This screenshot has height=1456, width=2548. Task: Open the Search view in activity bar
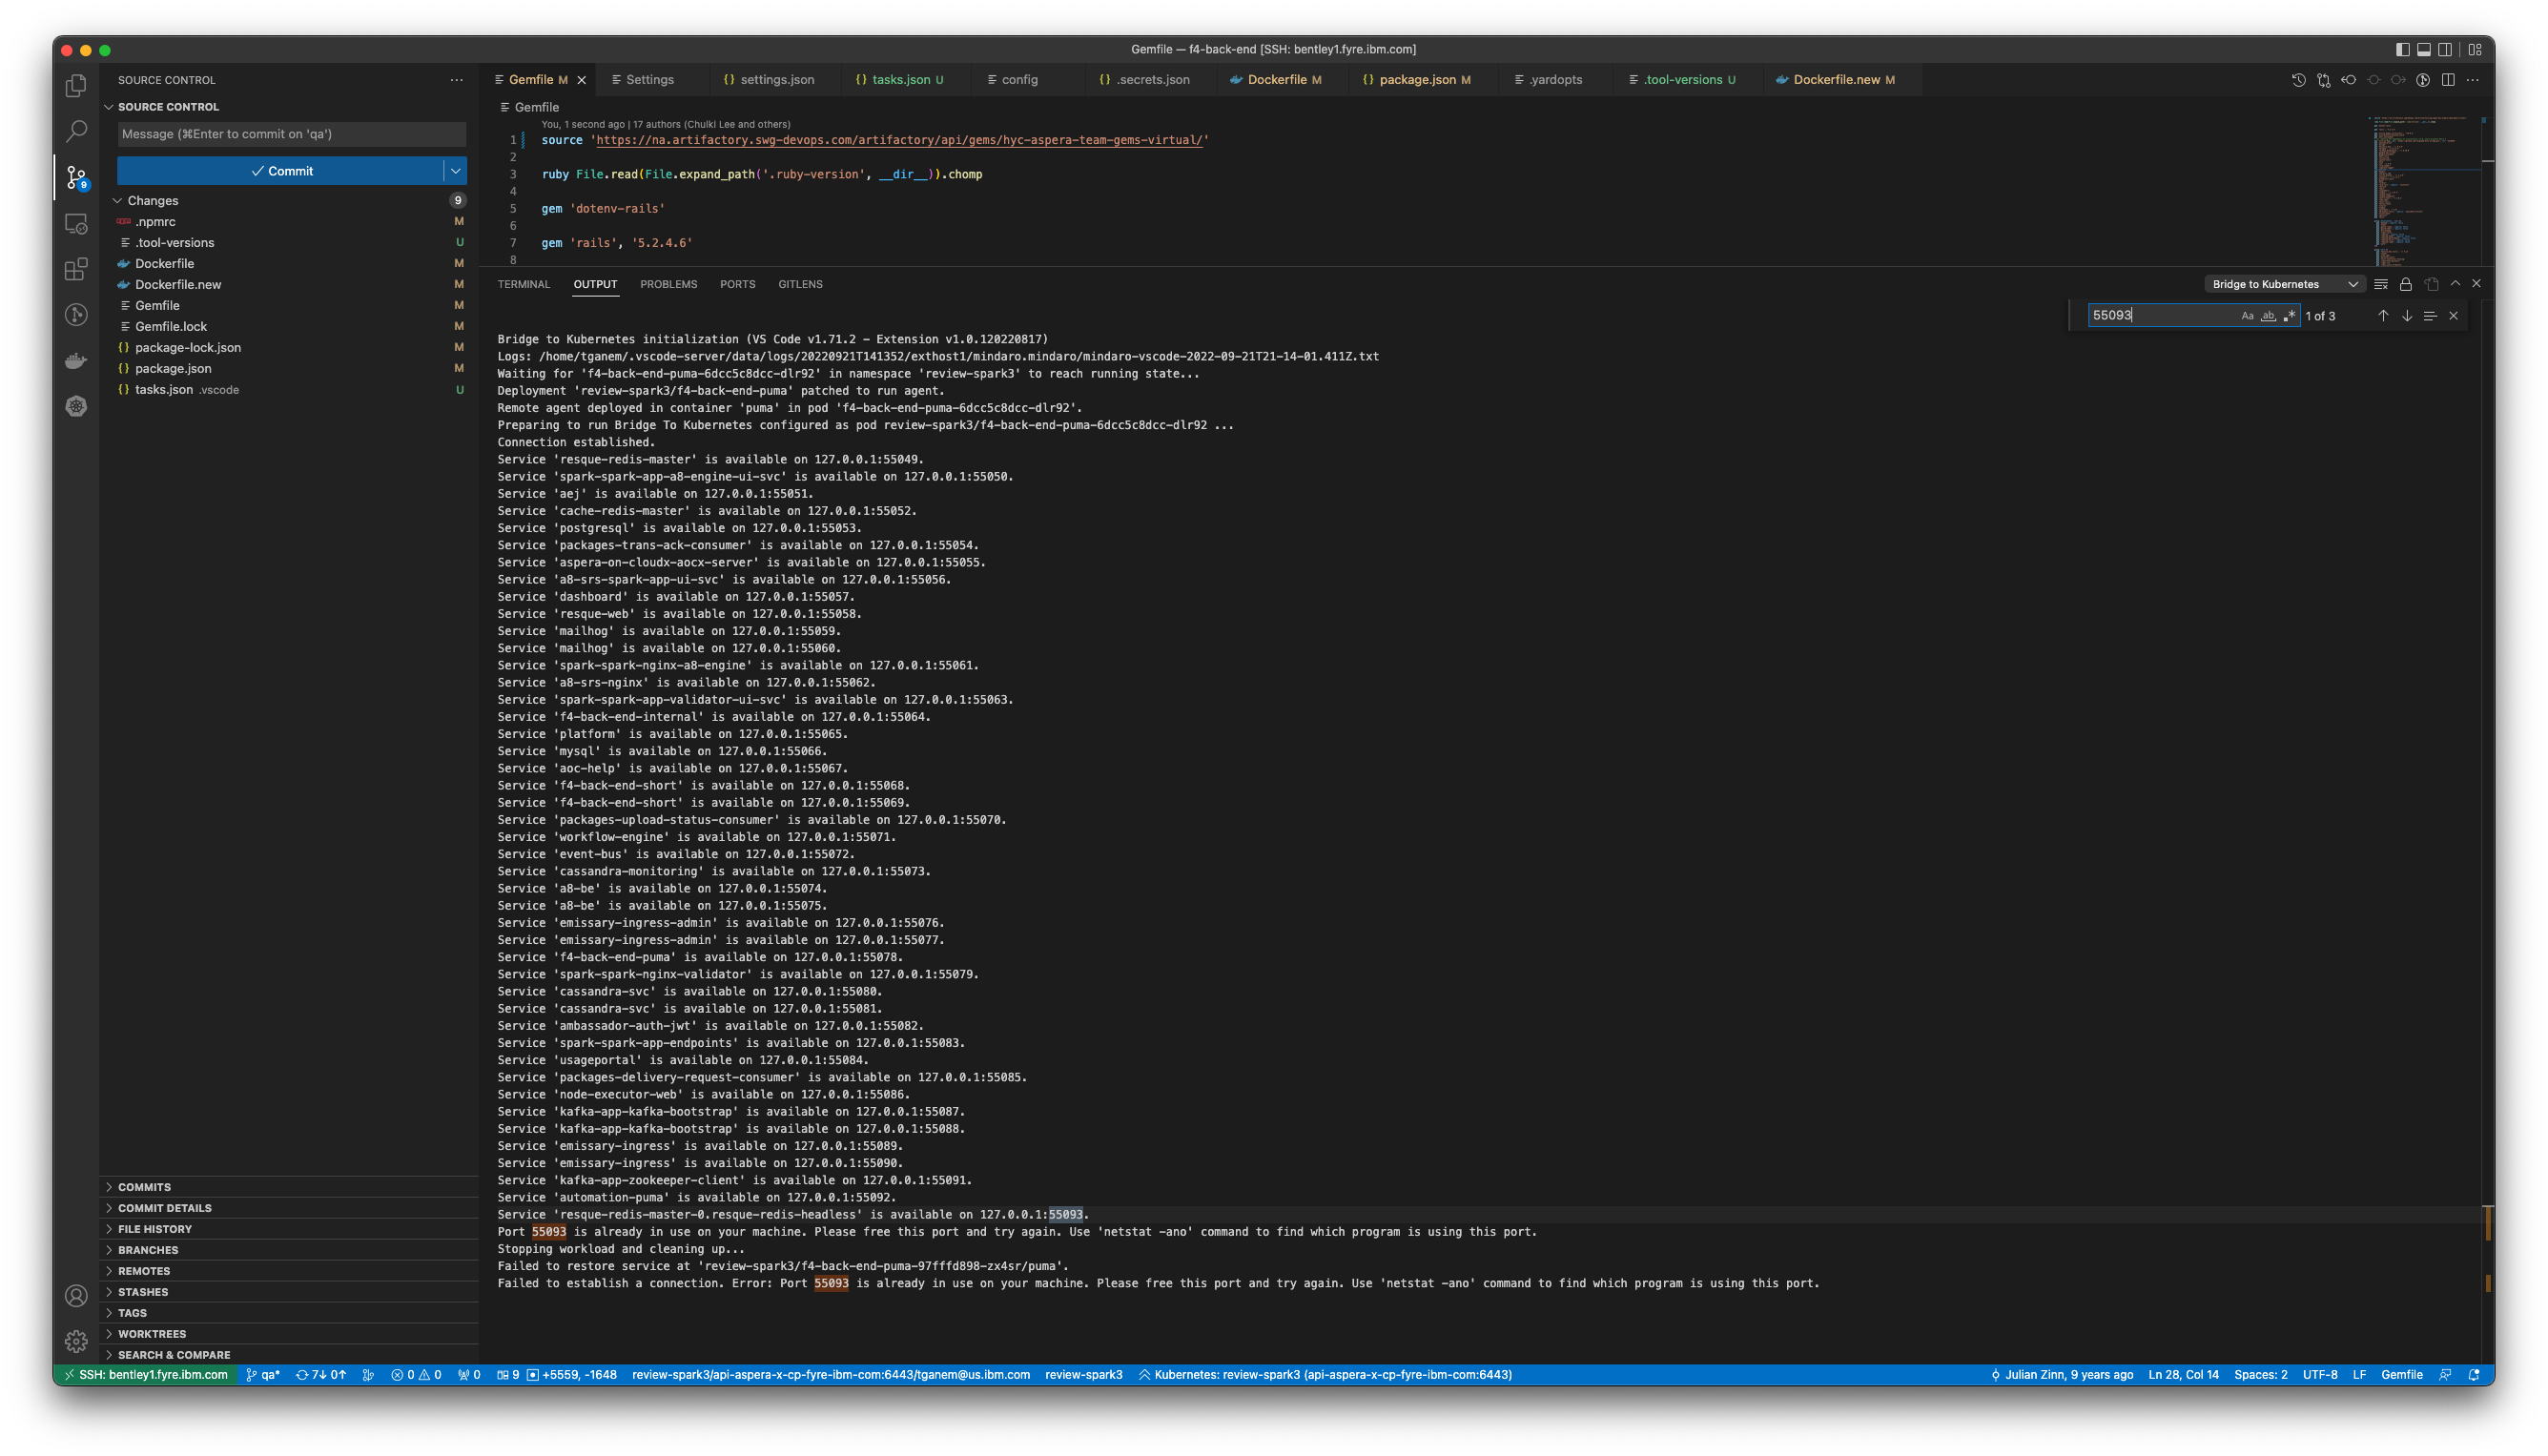tap(76, 131)
